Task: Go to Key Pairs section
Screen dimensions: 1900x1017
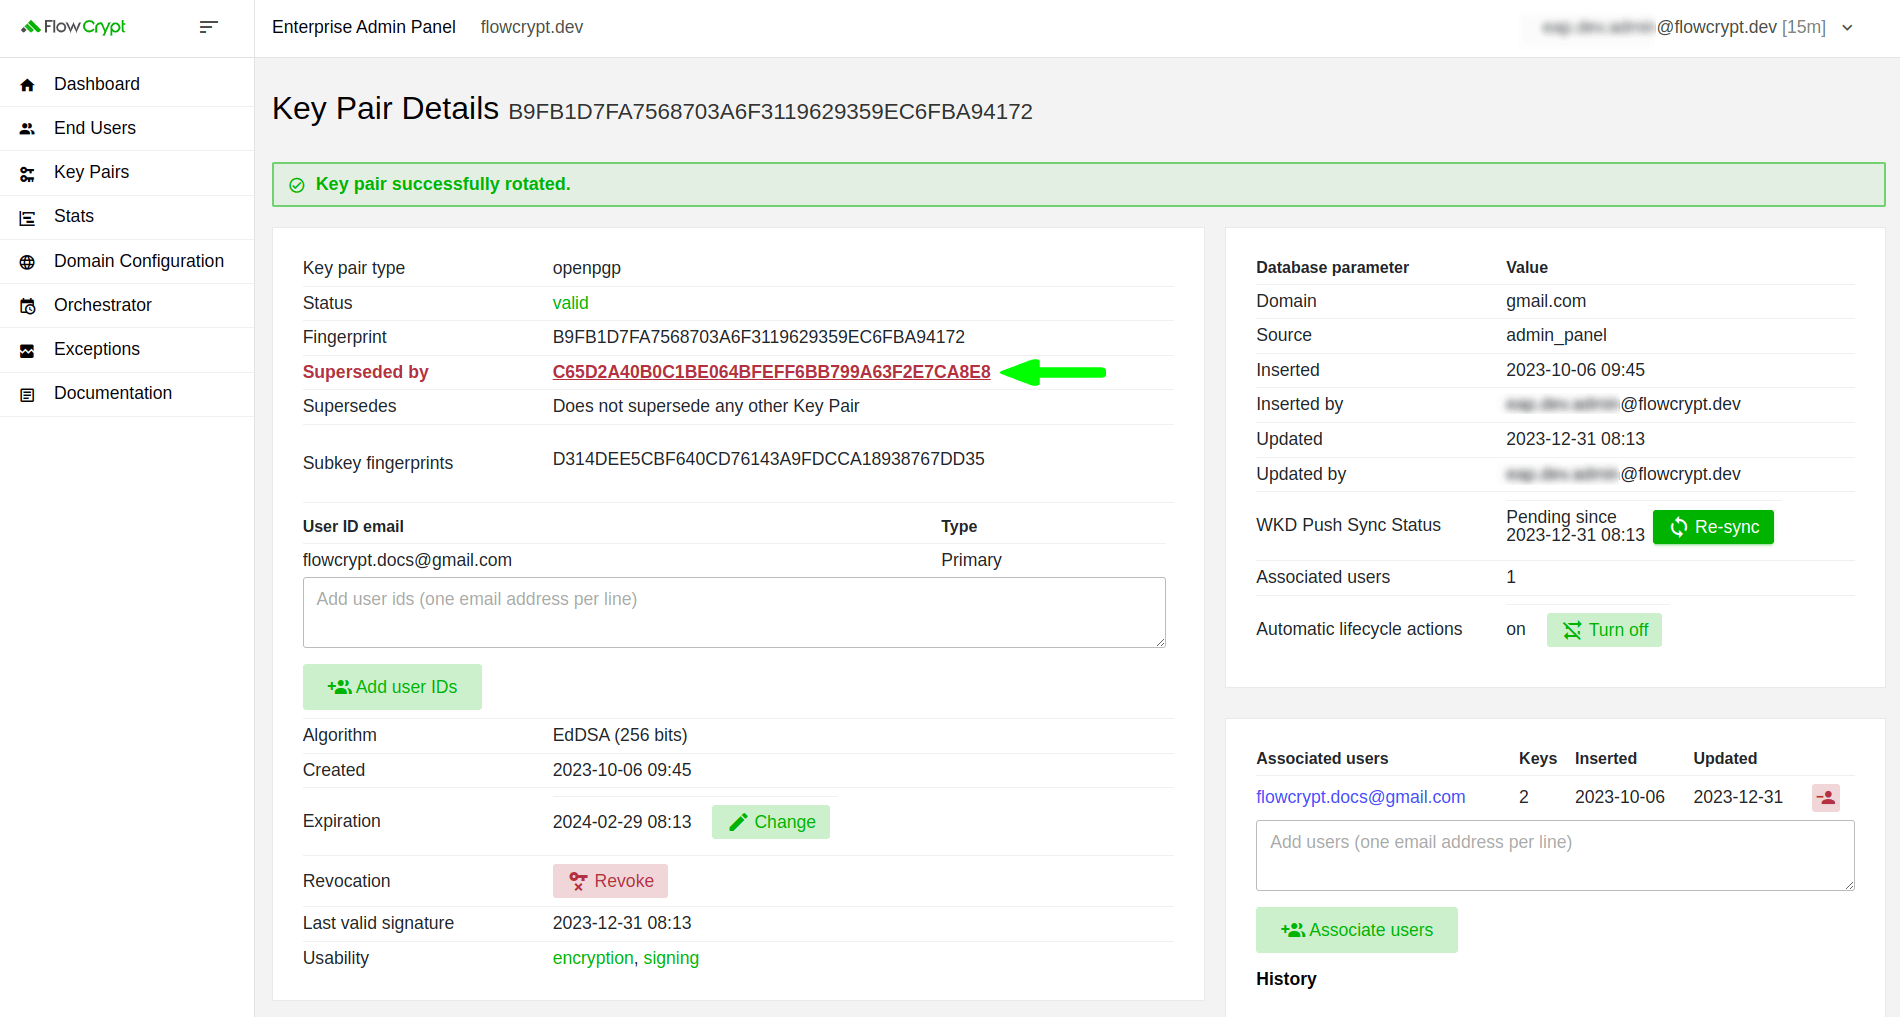Action: coord(127,172)
